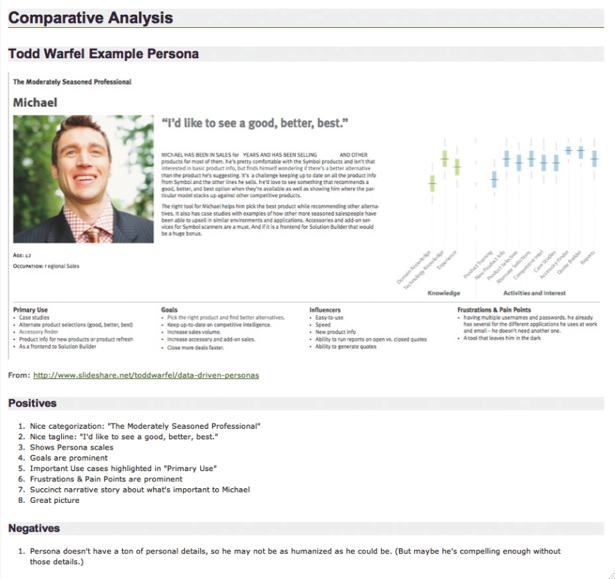Viewport: 615px width, 579px height.
Task: Select the Todd Warfel Example Persona heading
Action: tap(104, 53)
